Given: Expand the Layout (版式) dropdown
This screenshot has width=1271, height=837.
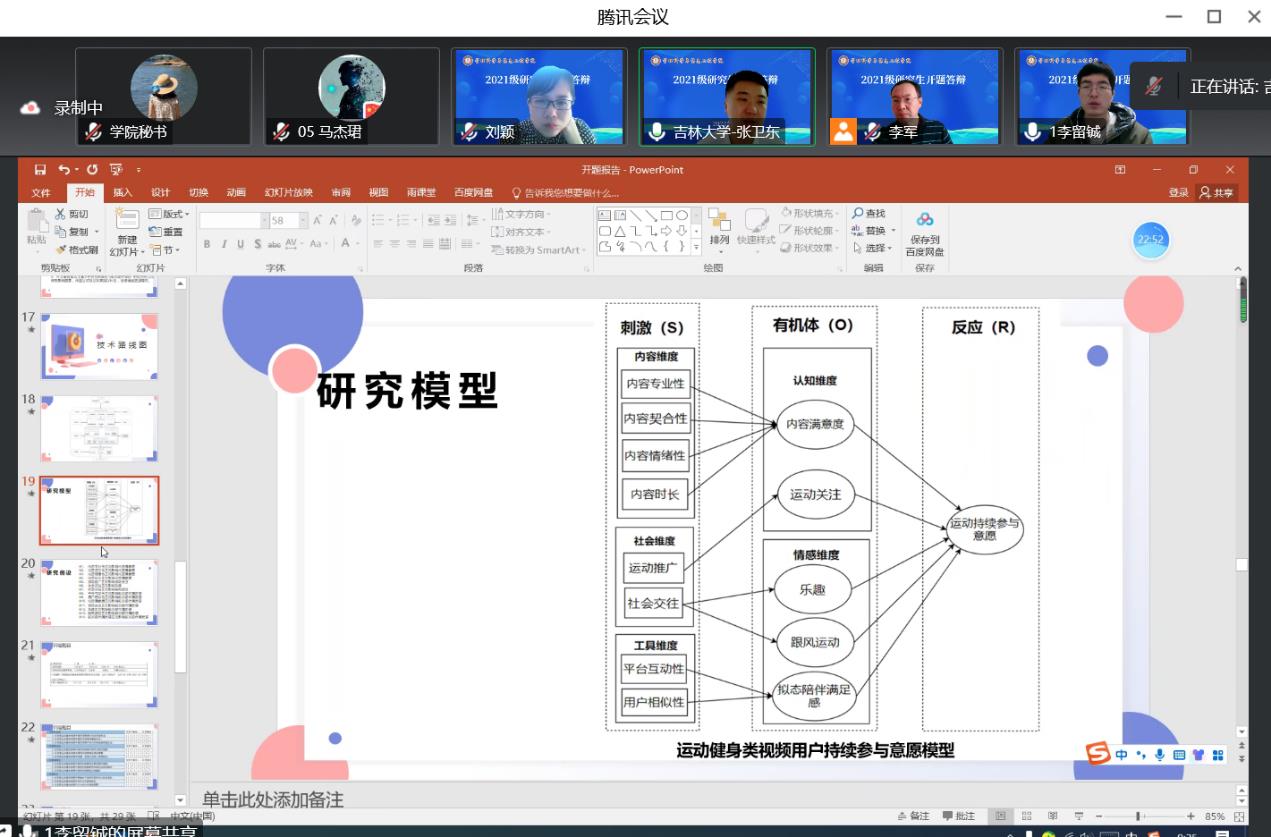Looking at the screenshot, I should point(170,214).
